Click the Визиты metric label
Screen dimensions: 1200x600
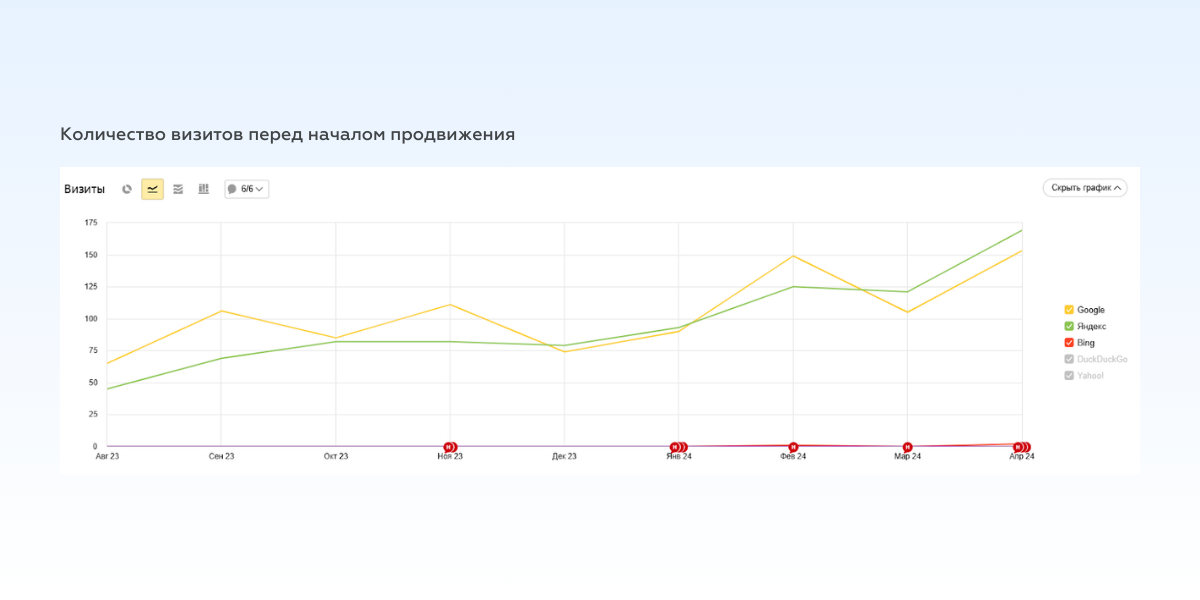[85, 189]
